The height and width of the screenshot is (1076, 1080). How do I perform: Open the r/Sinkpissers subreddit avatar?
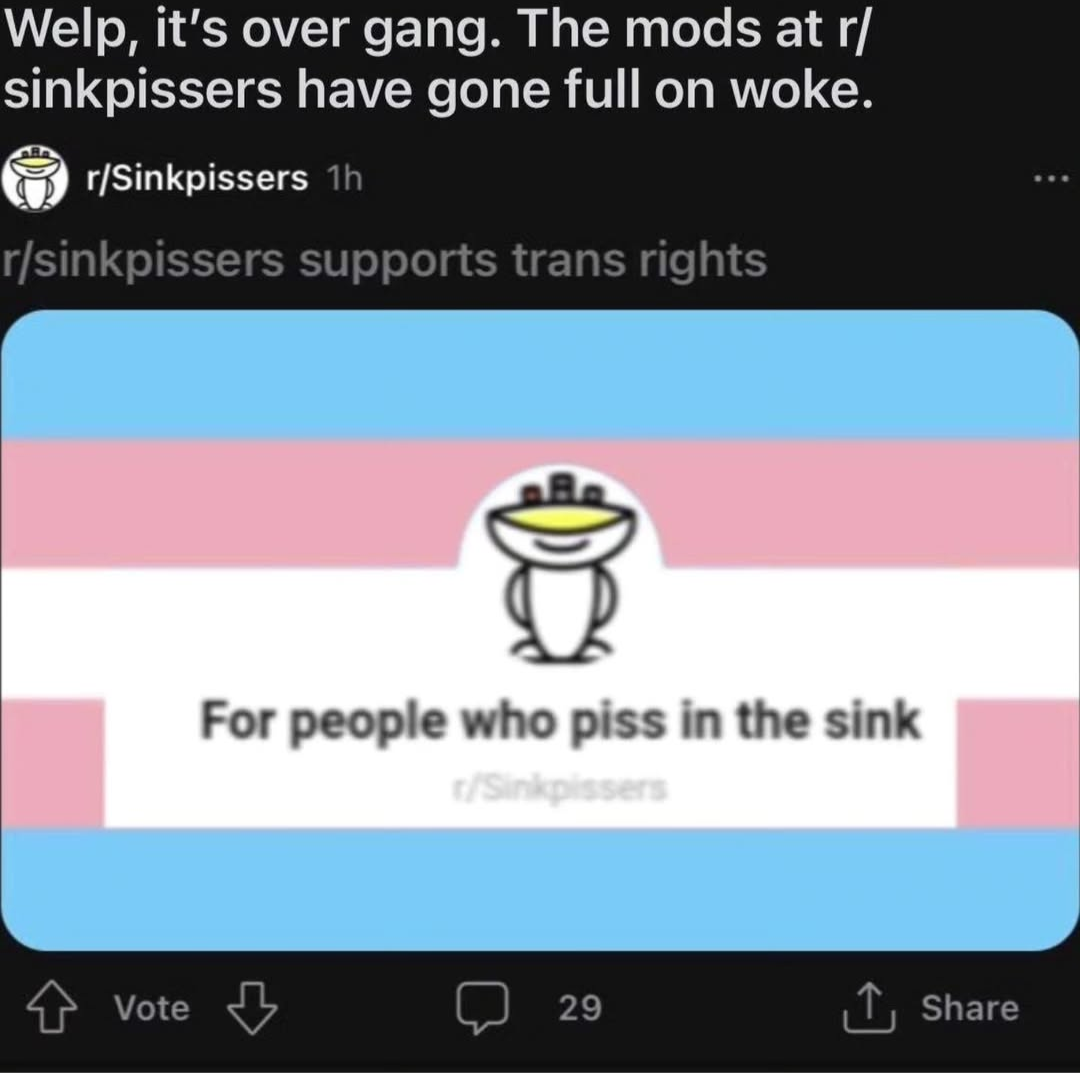coord(35,178)
